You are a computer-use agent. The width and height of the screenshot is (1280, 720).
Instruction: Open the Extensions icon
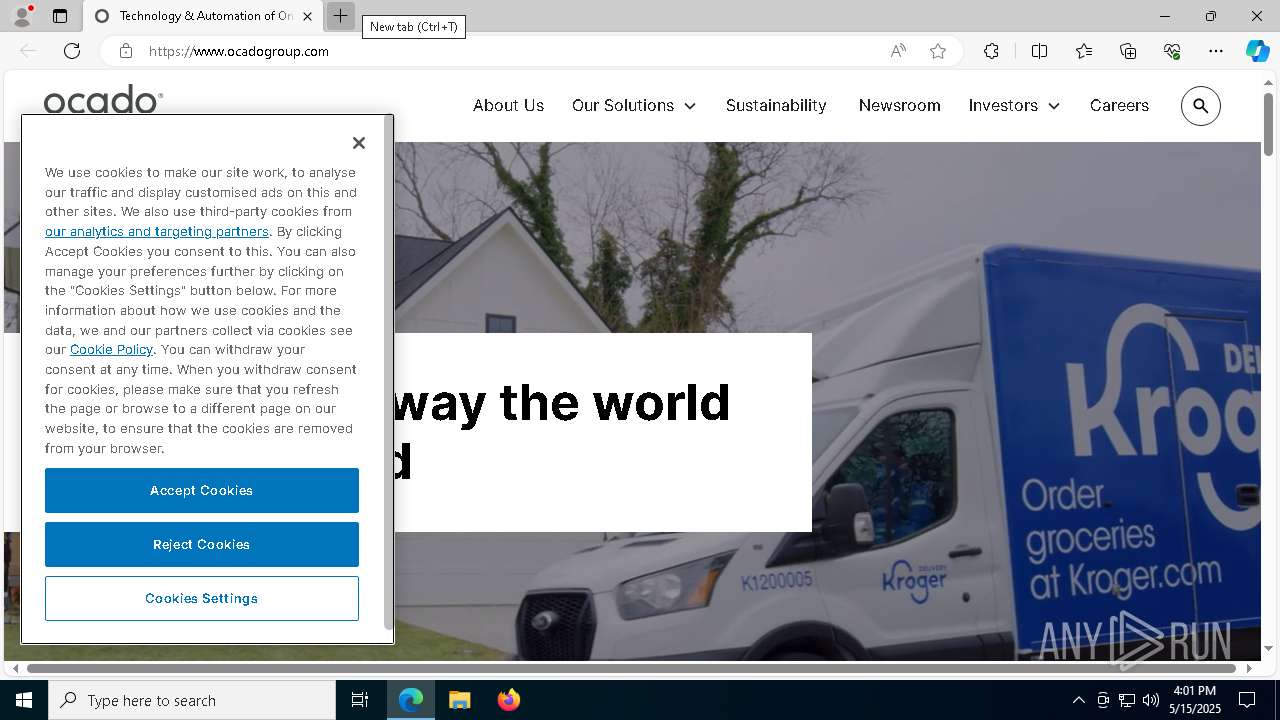pyautogui.click(x=991, y=51)
